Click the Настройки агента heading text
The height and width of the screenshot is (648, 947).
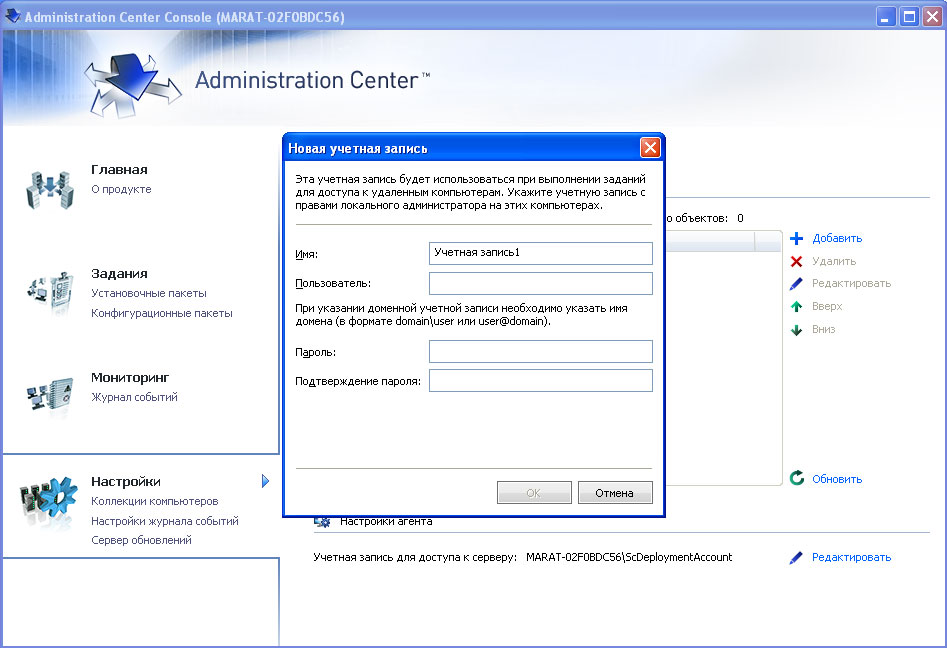click(386, 521)
